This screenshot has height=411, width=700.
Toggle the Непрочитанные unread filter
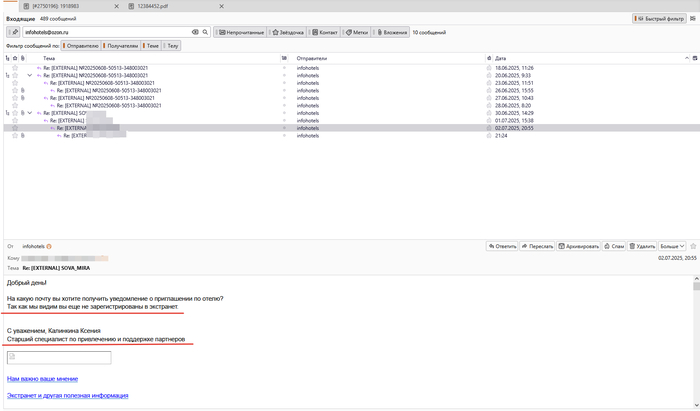tap(241, 32)
